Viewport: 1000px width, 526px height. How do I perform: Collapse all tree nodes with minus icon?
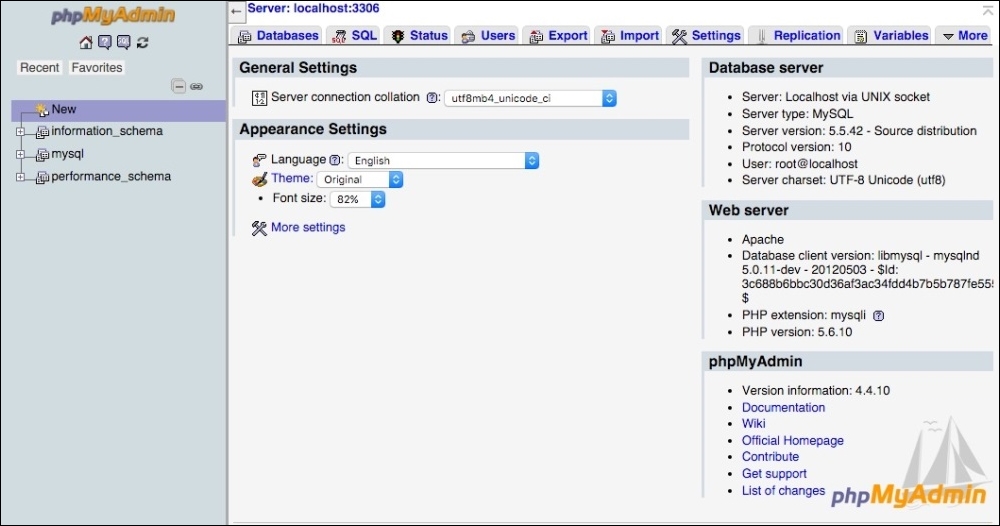(x=179, y=86)
